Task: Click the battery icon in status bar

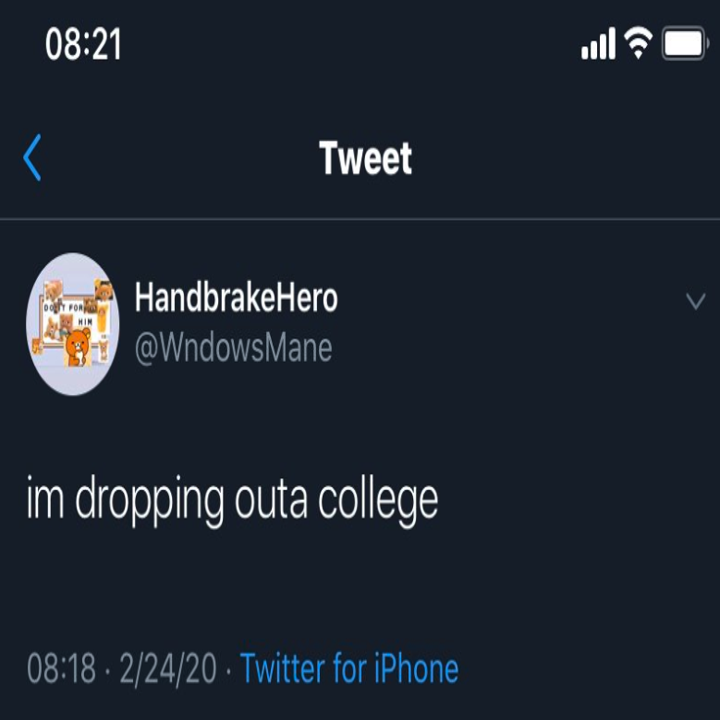Action: click(684, 45)
